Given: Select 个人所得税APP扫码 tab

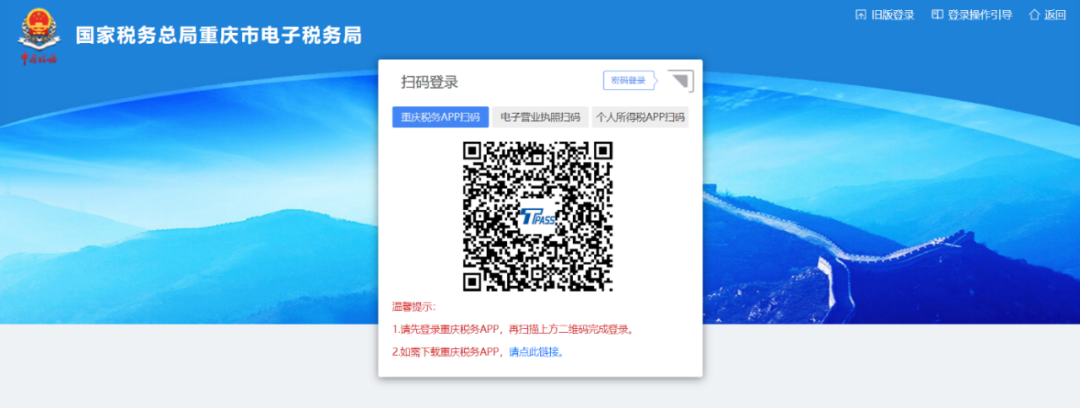Looking at the screenshot, I should click(x=640, y=117).
